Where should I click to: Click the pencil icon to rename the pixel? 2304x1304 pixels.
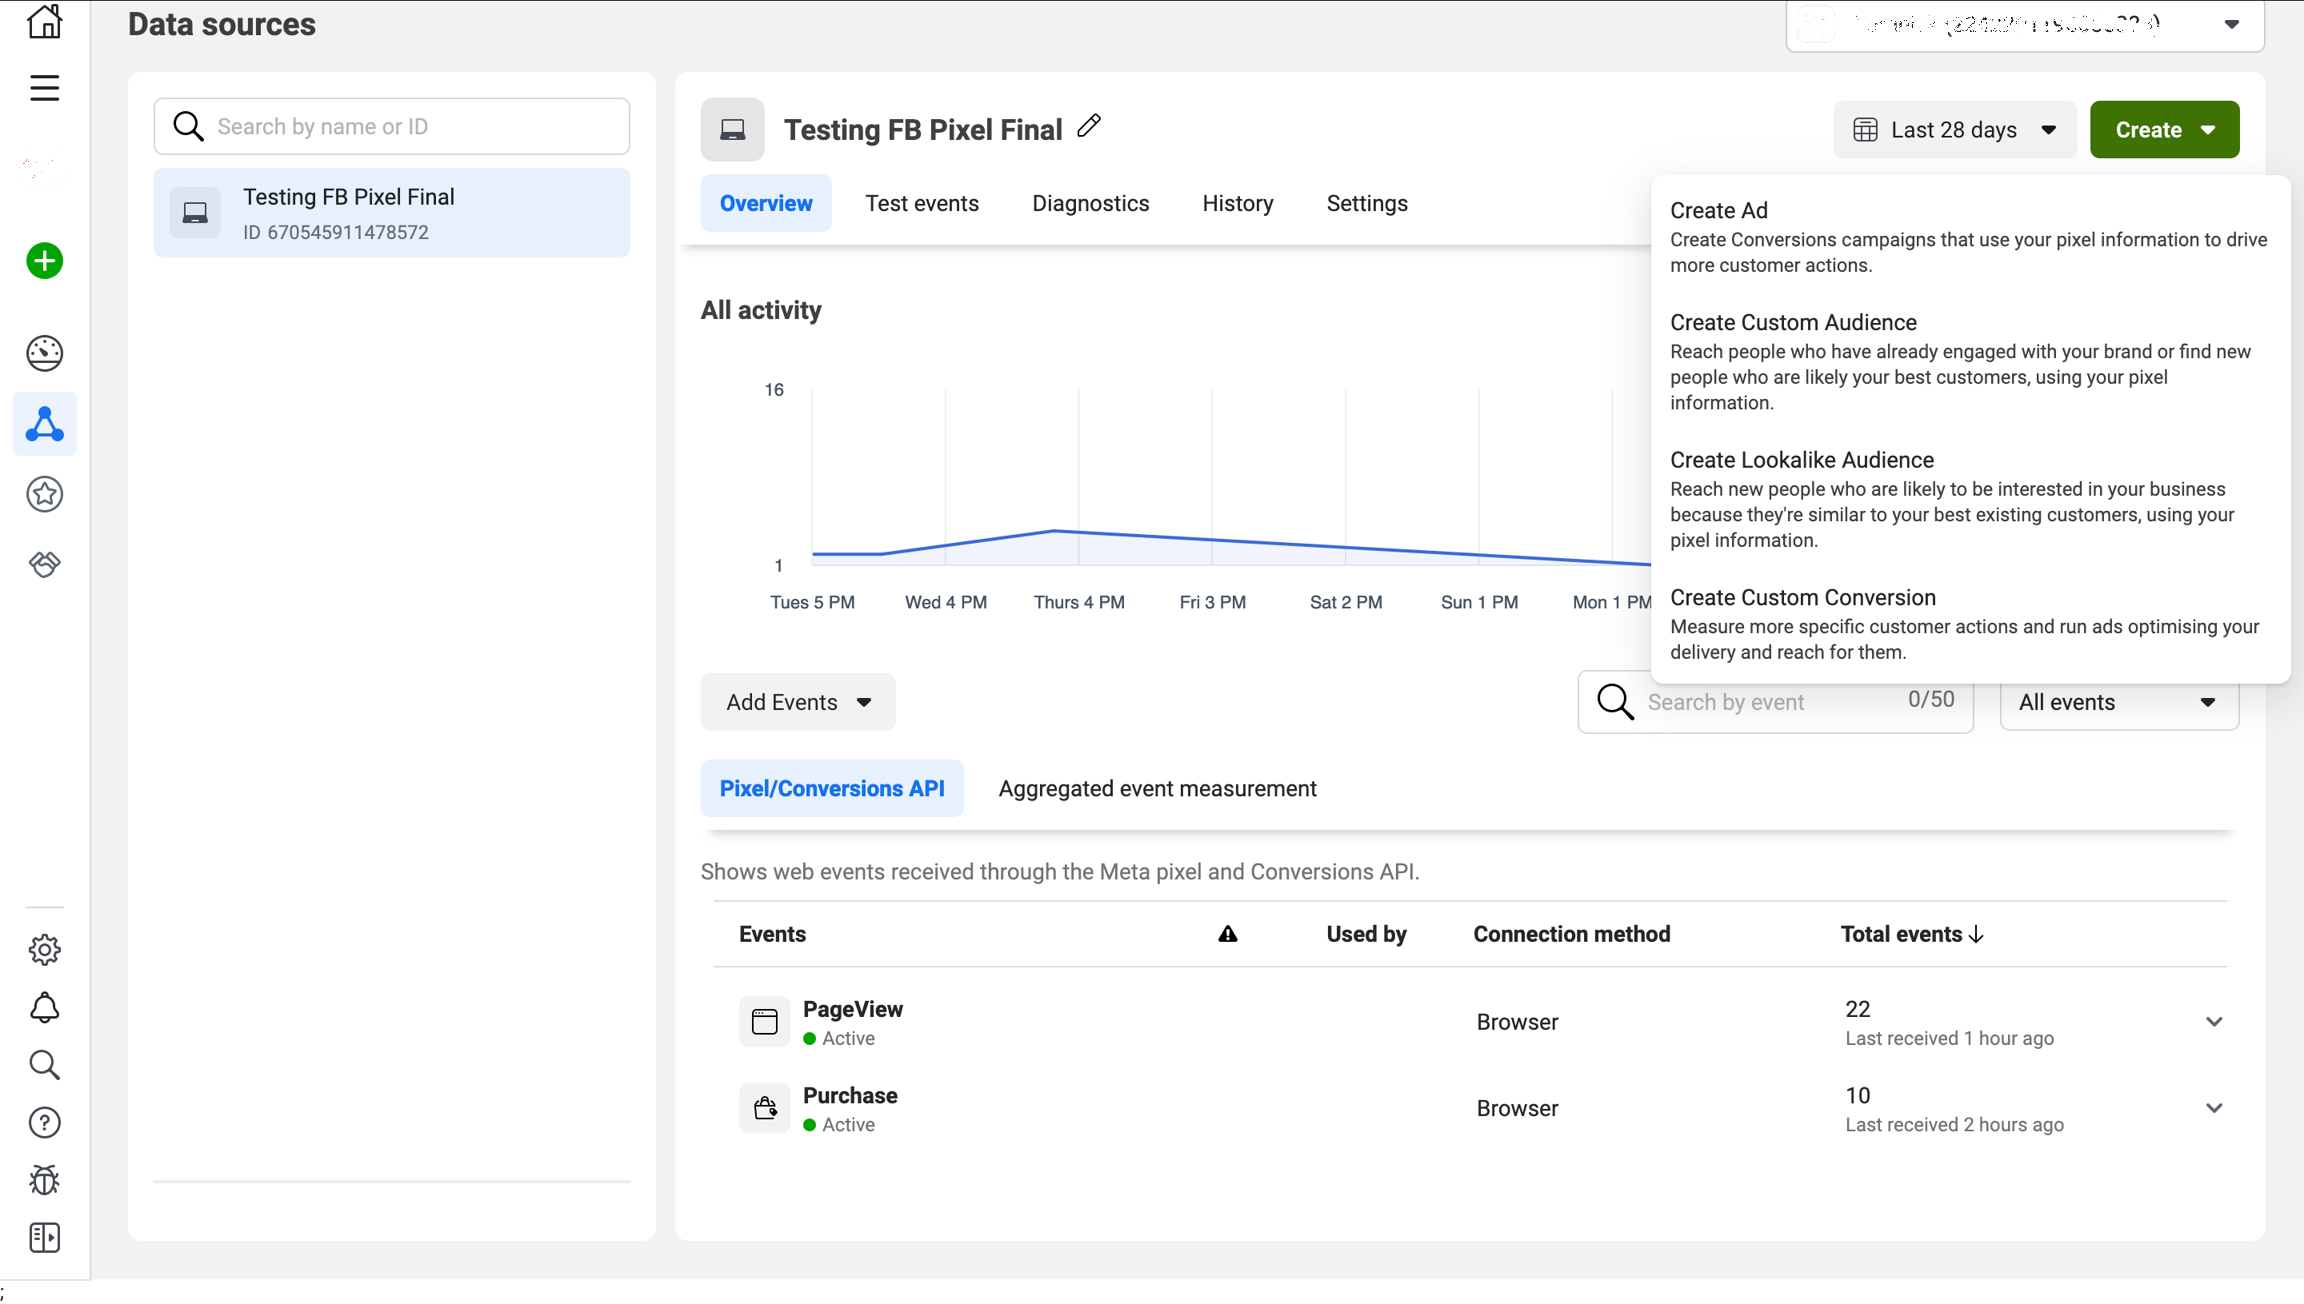[1089, 126]
